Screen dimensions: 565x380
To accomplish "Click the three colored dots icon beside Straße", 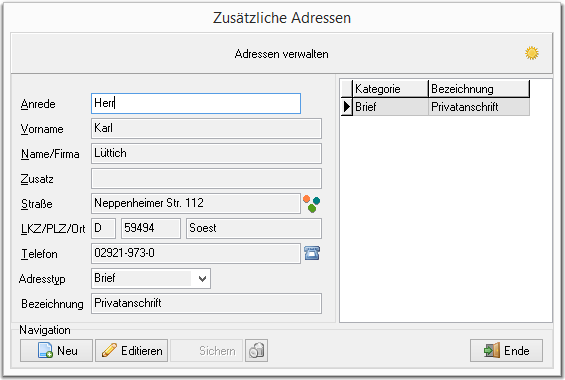I will point(312,204).
